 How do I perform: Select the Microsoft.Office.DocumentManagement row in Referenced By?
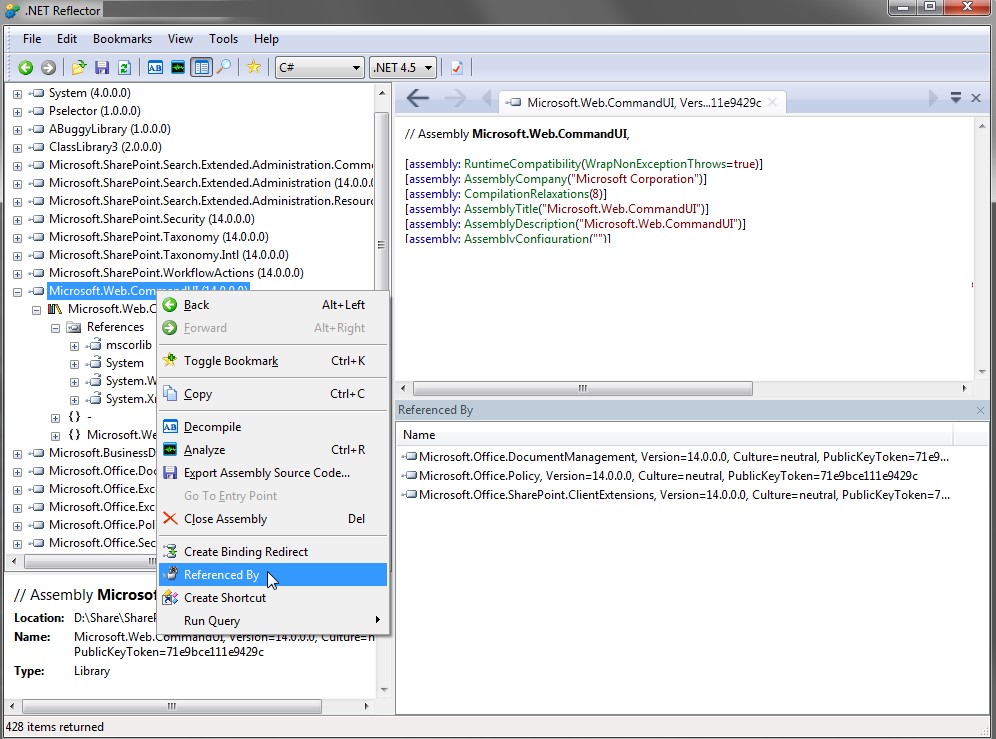[x=676, y=457]
